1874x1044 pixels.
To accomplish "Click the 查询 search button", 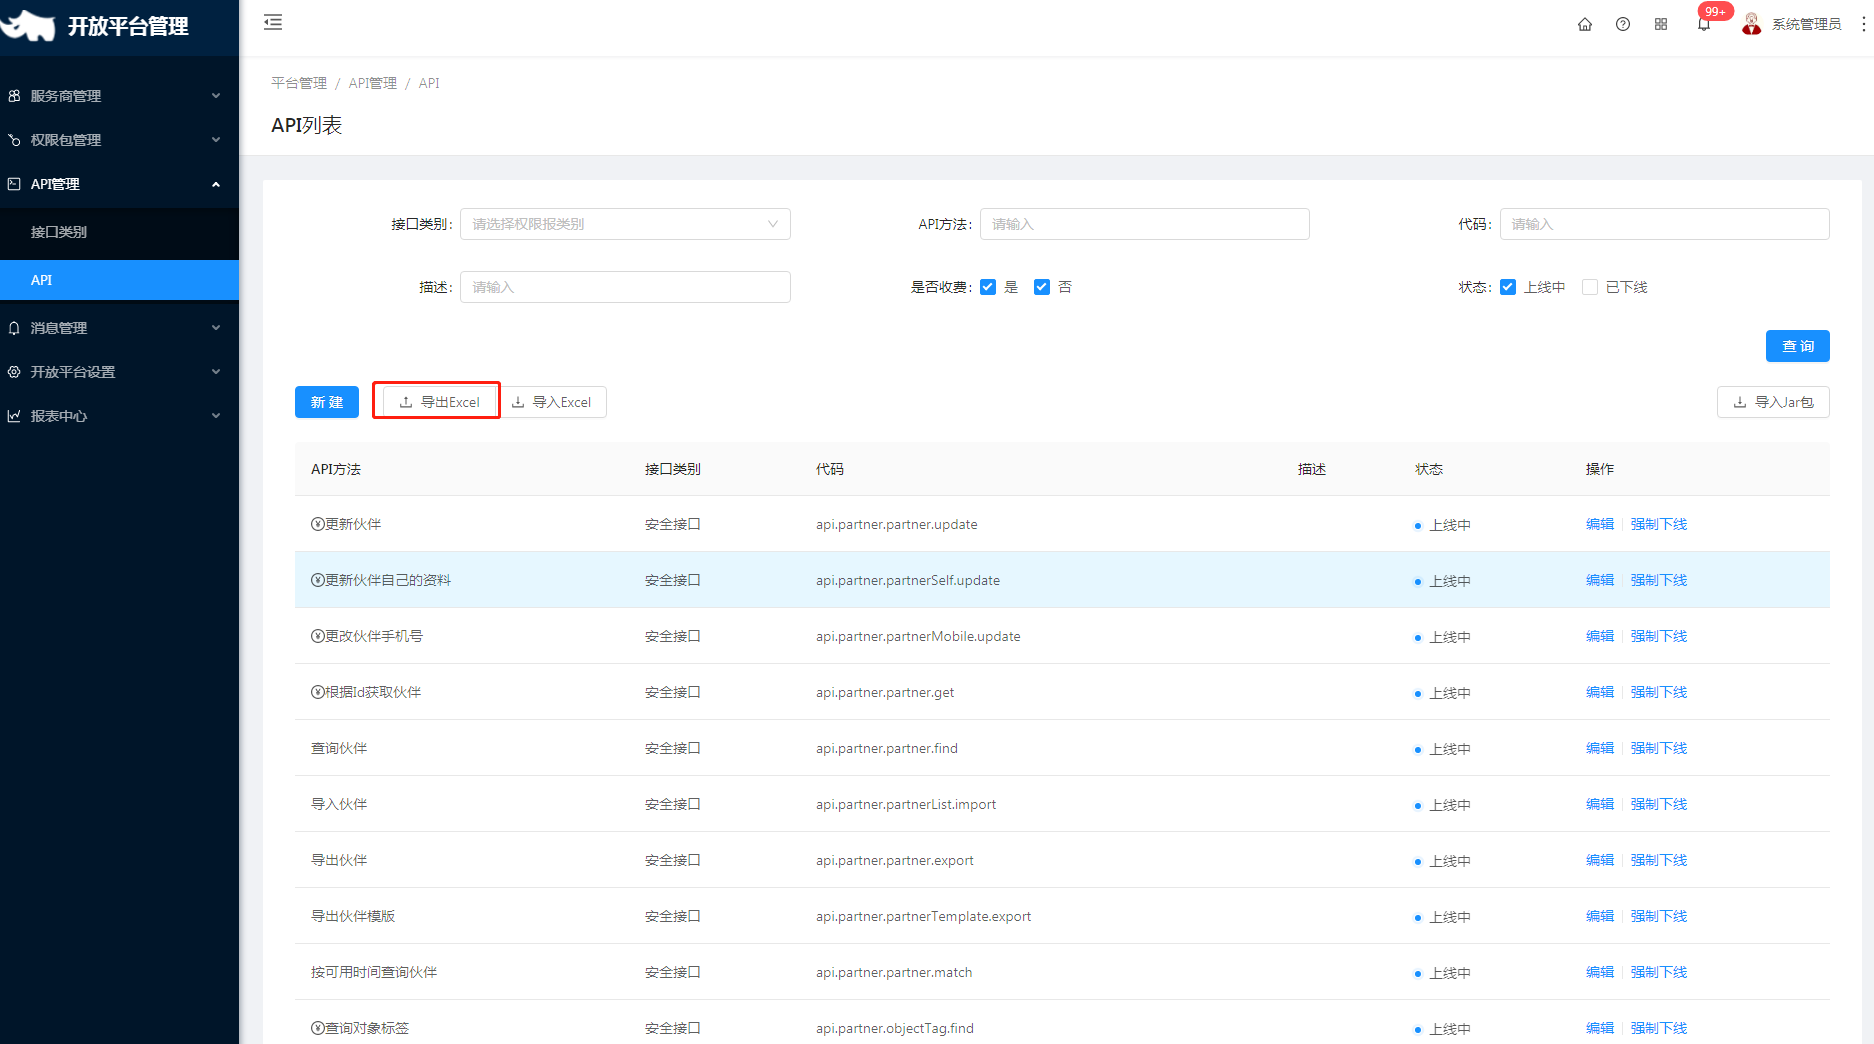I will pos(1798,346).
